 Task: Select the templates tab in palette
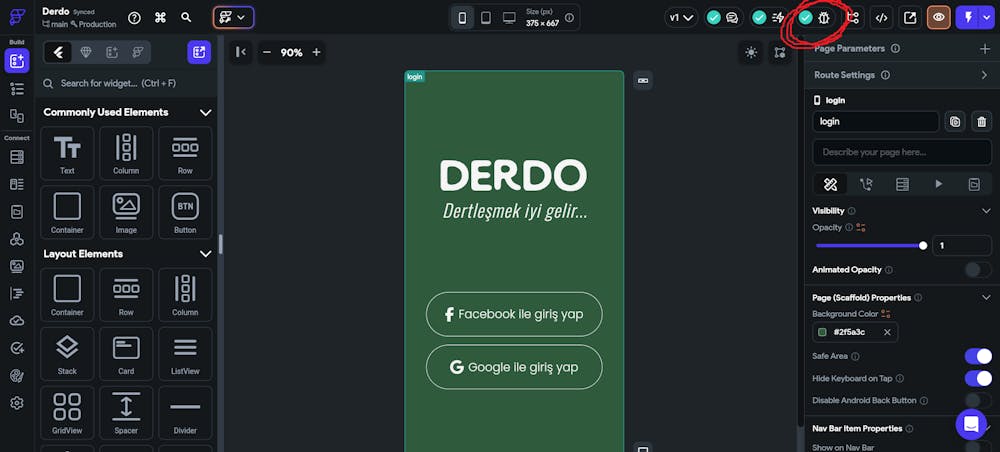[x=112, y=52]
